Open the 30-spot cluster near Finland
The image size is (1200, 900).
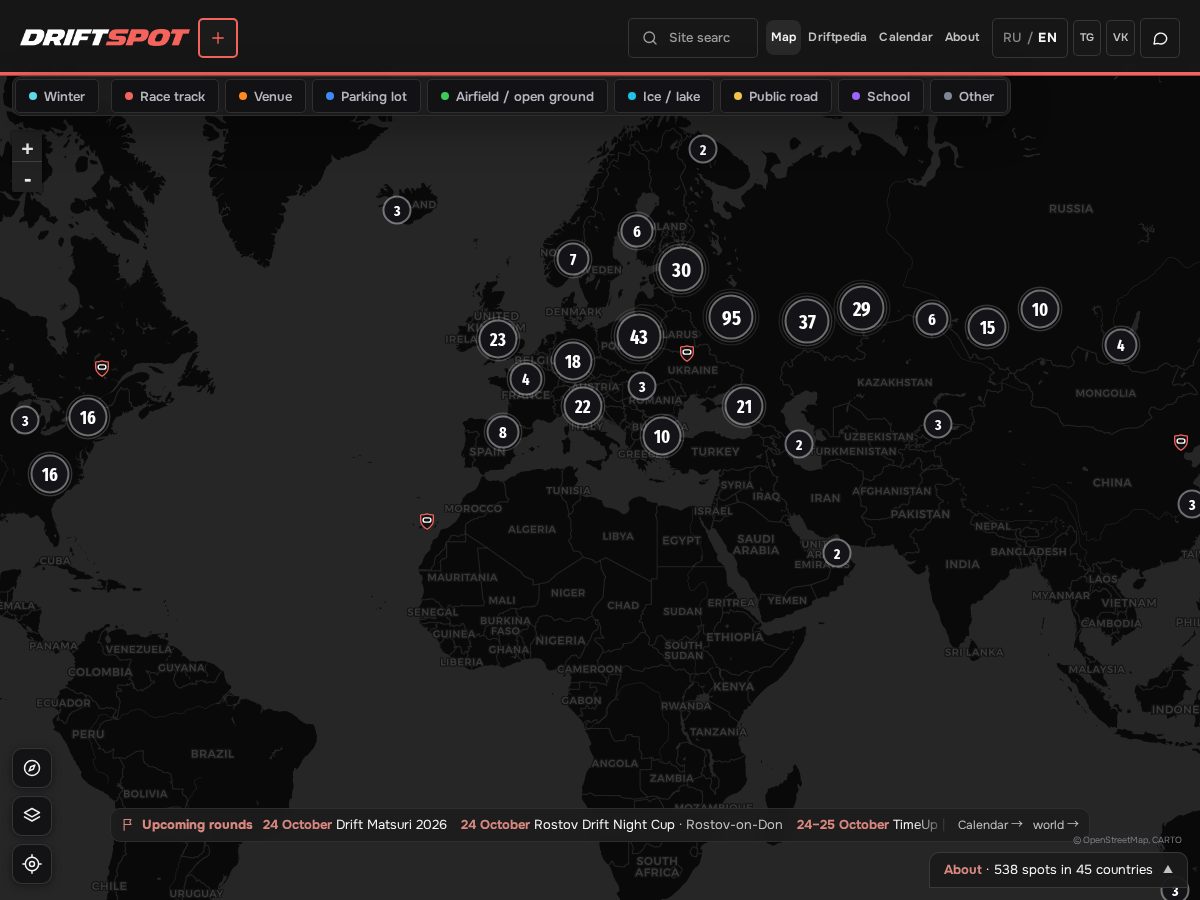[x=681, y=270]
